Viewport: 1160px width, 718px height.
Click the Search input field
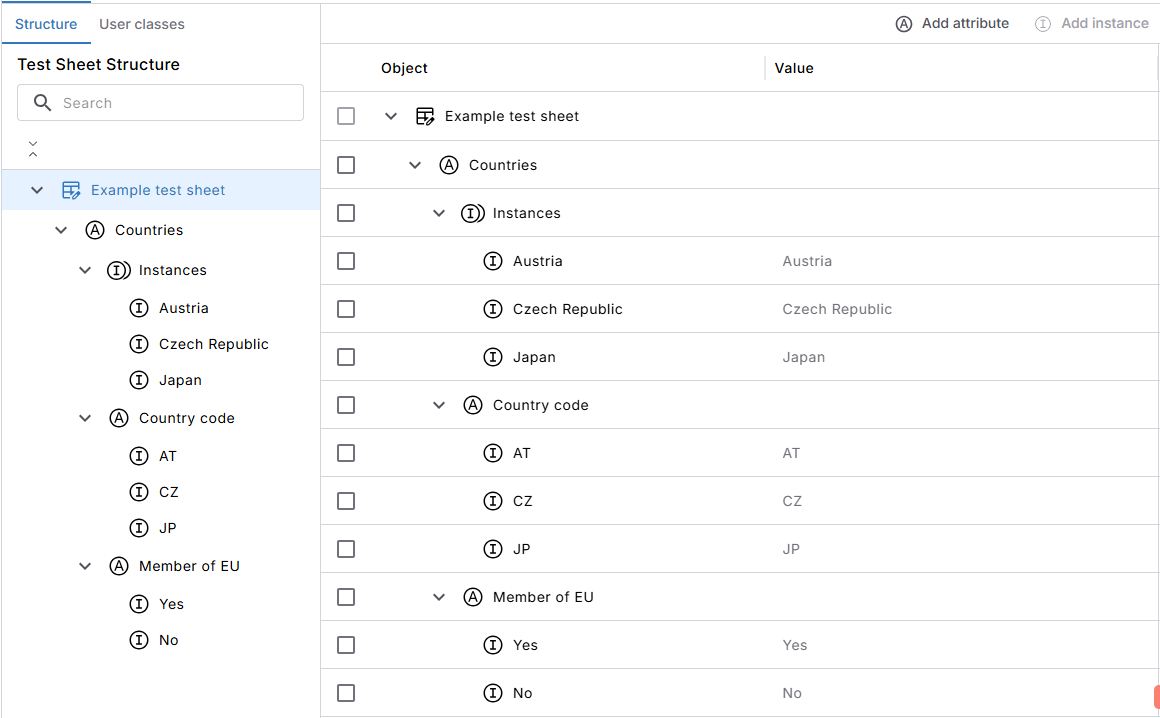(x=161, y=103)
